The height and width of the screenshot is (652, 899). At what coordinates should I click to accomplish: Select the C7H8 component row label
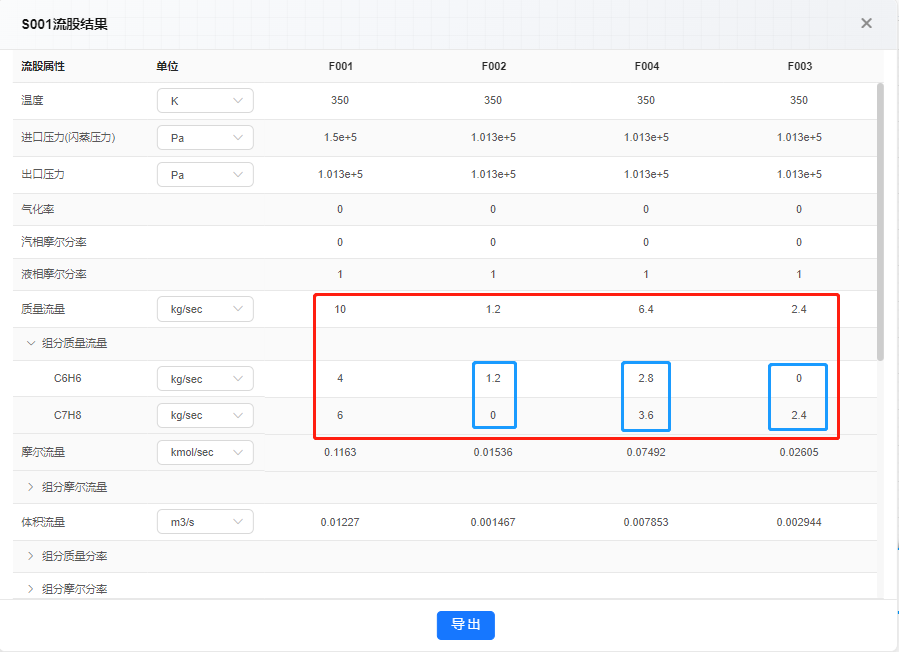click(x=68, y=415)
